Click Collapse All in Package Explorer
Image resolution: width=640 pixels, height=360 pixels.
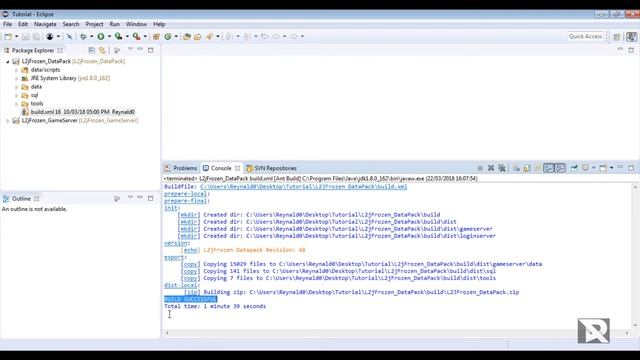point(92,50)
